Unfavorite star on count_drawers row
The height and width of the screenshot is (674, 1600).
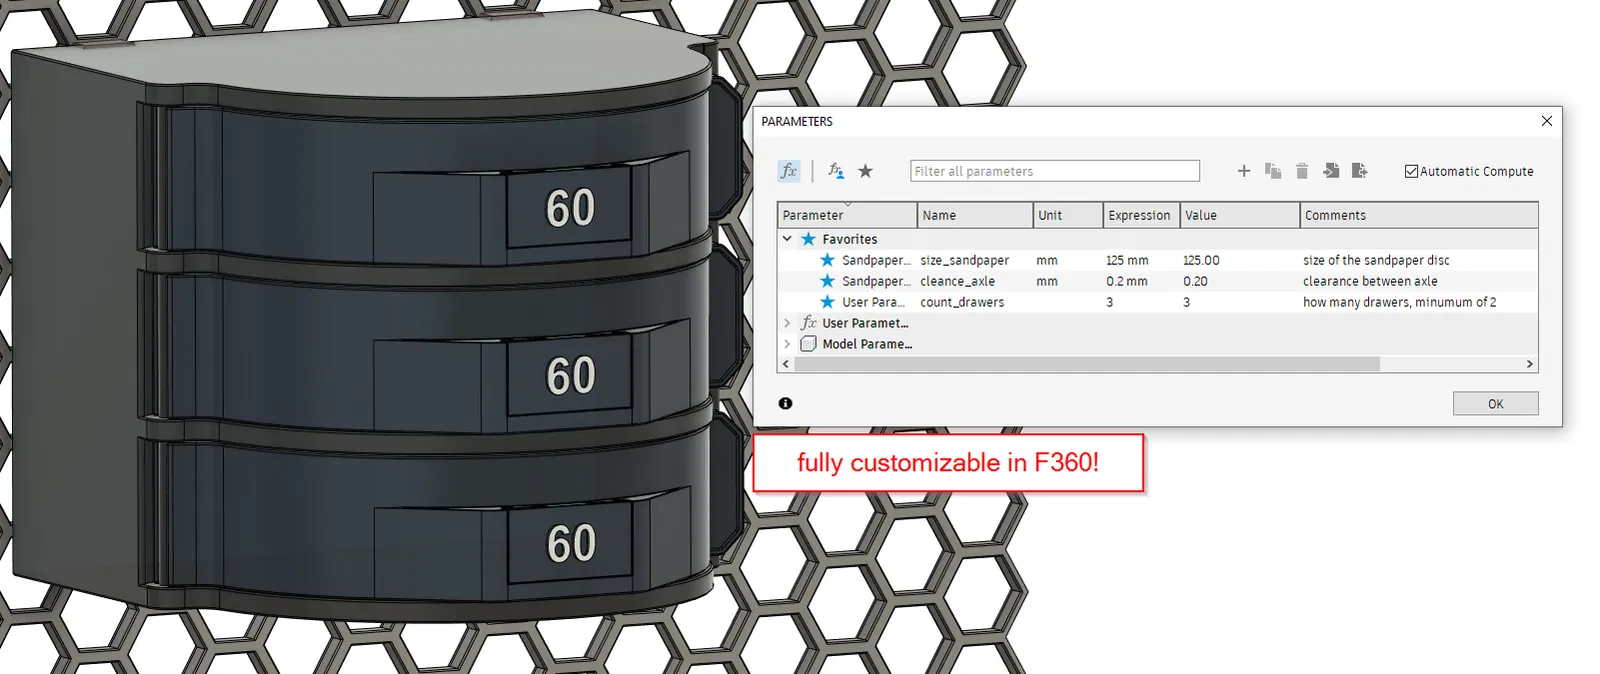coord(828,302)
